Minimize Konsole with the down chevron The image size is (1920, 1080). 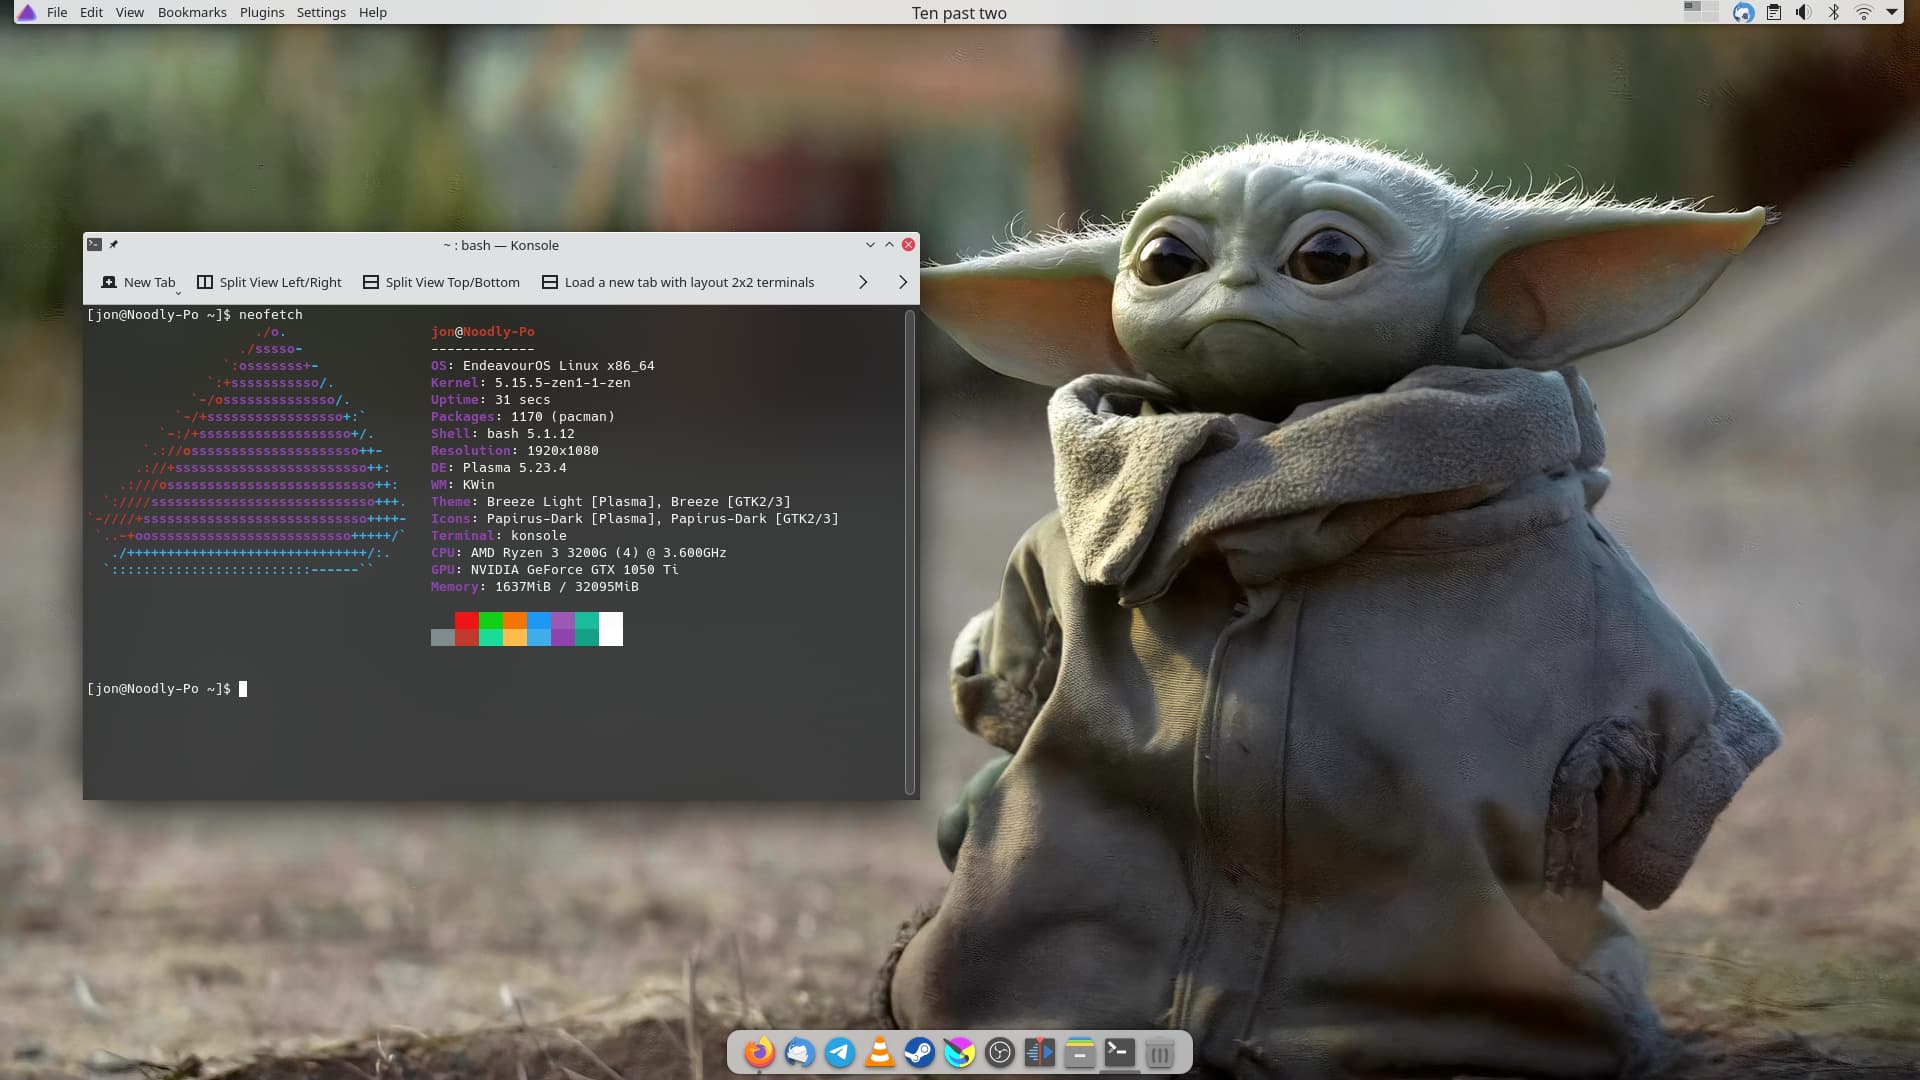tap(870, 244)
